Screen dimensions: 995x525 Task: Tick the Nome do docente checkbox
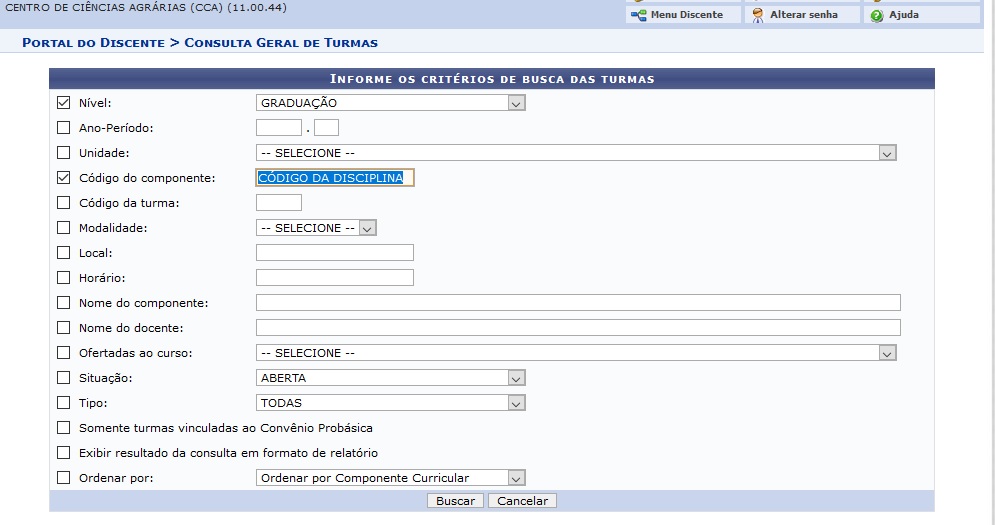(x=64, y=328)
